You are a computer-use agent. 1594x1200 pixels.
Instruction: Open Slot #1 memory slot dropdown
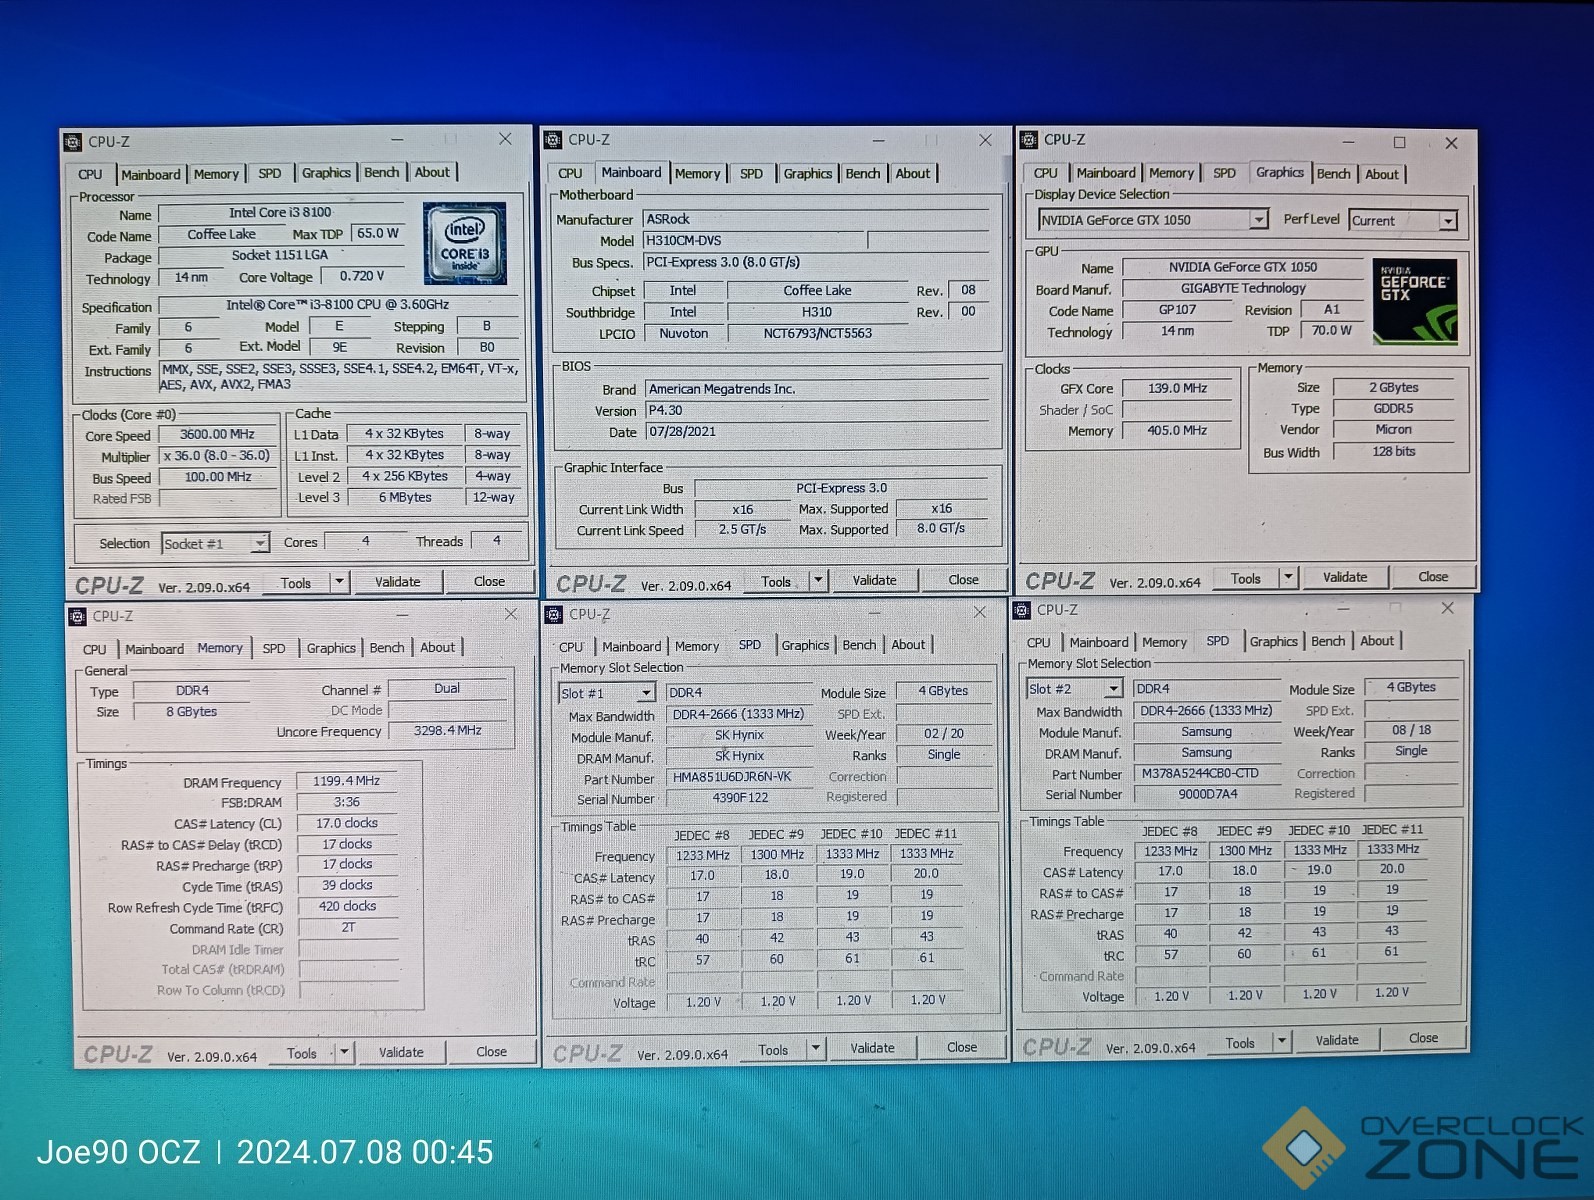click(647, 693)
